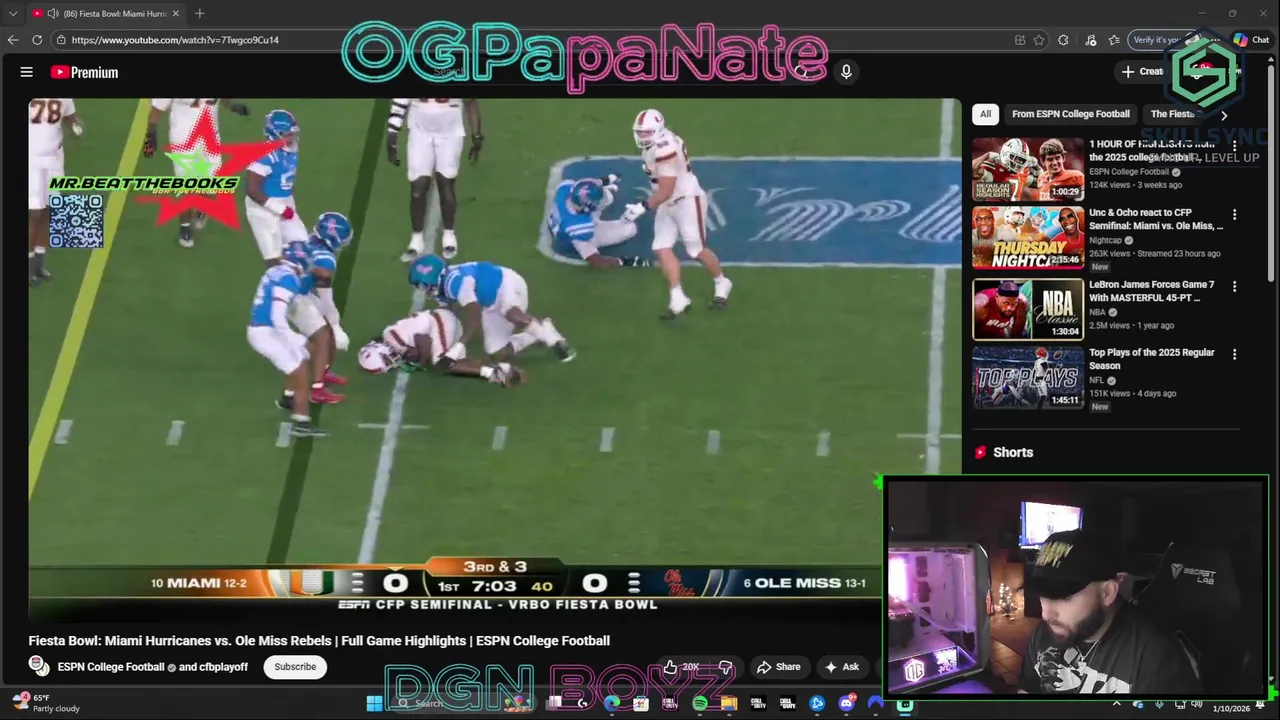Open Top Plays of 2025 thumbnail
The image size is (1280, 720).
click(1028, 377)
